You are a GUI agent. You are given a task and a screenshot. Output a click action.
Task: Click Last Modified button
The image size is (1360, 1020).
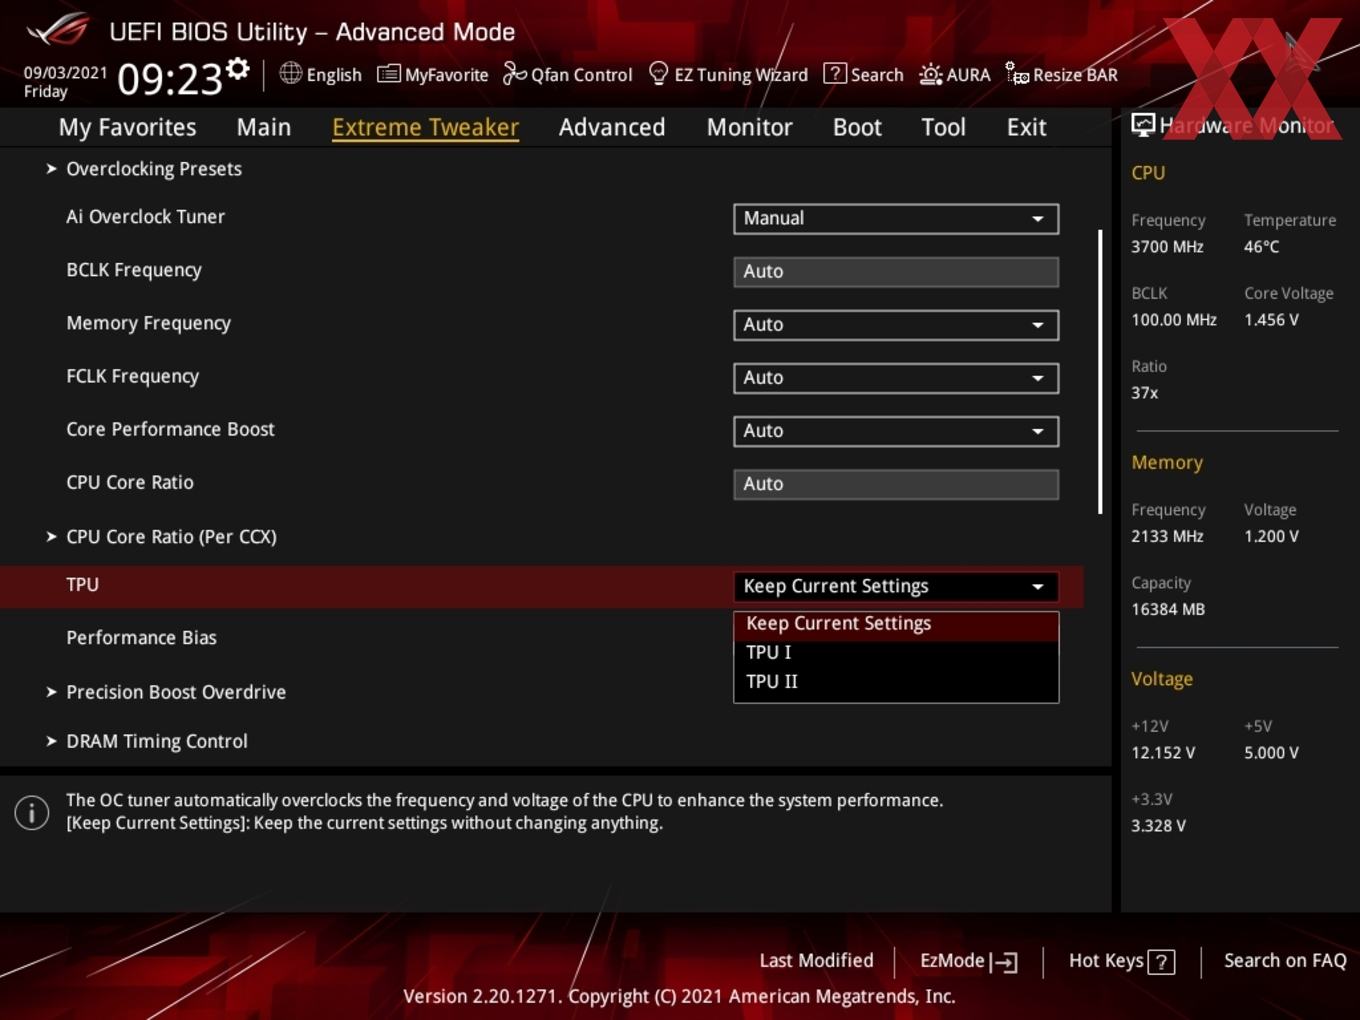coord(816,961)
